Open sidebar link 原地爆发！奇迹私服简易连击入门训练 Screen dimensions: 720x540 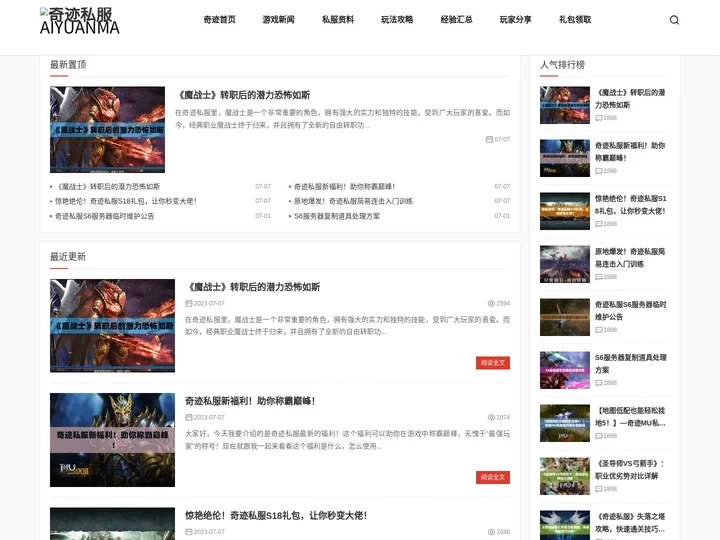pos(630,258)
